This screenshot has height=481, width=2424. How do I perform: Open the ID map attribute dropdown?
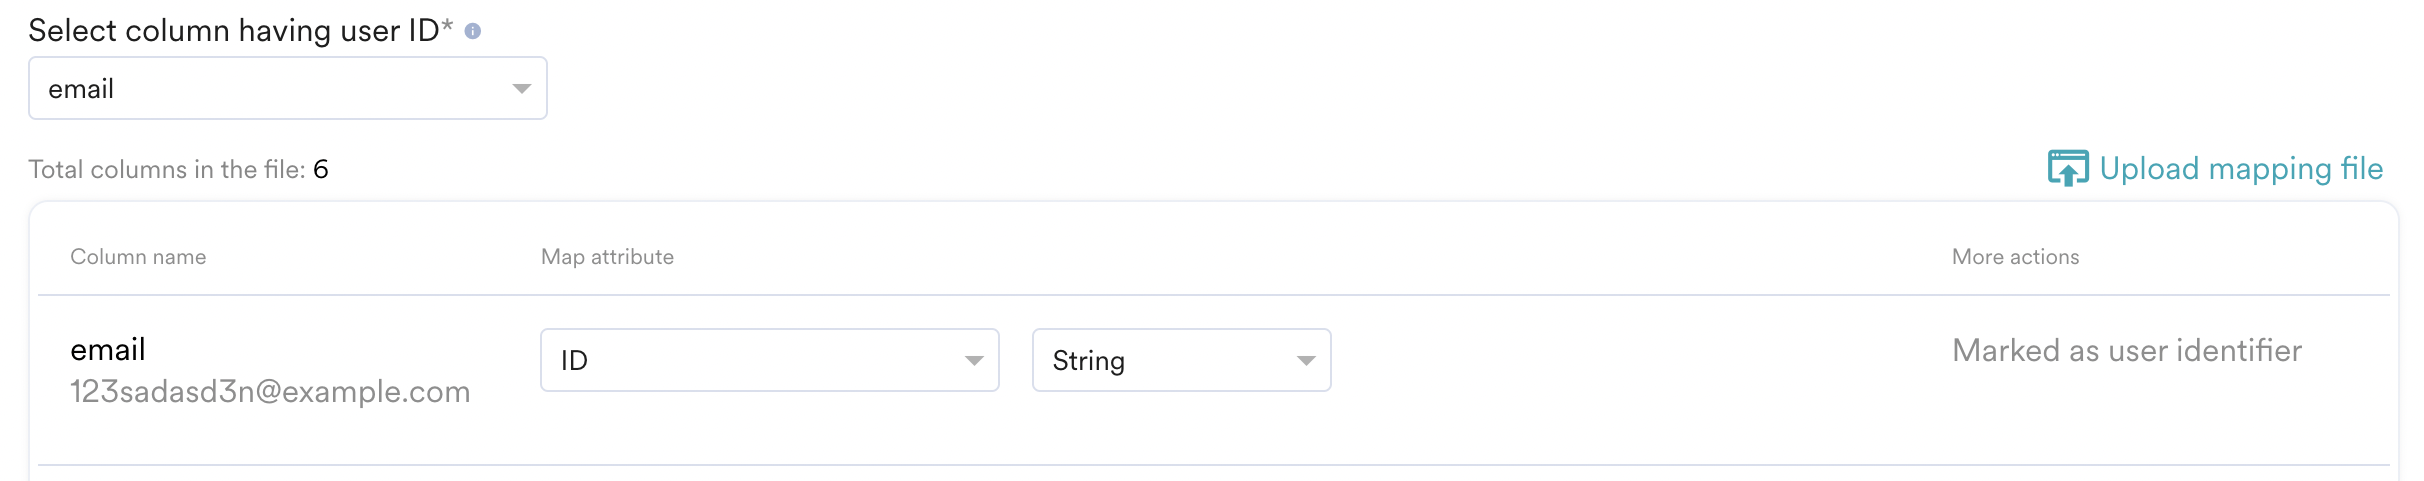[x=769, y=360]
